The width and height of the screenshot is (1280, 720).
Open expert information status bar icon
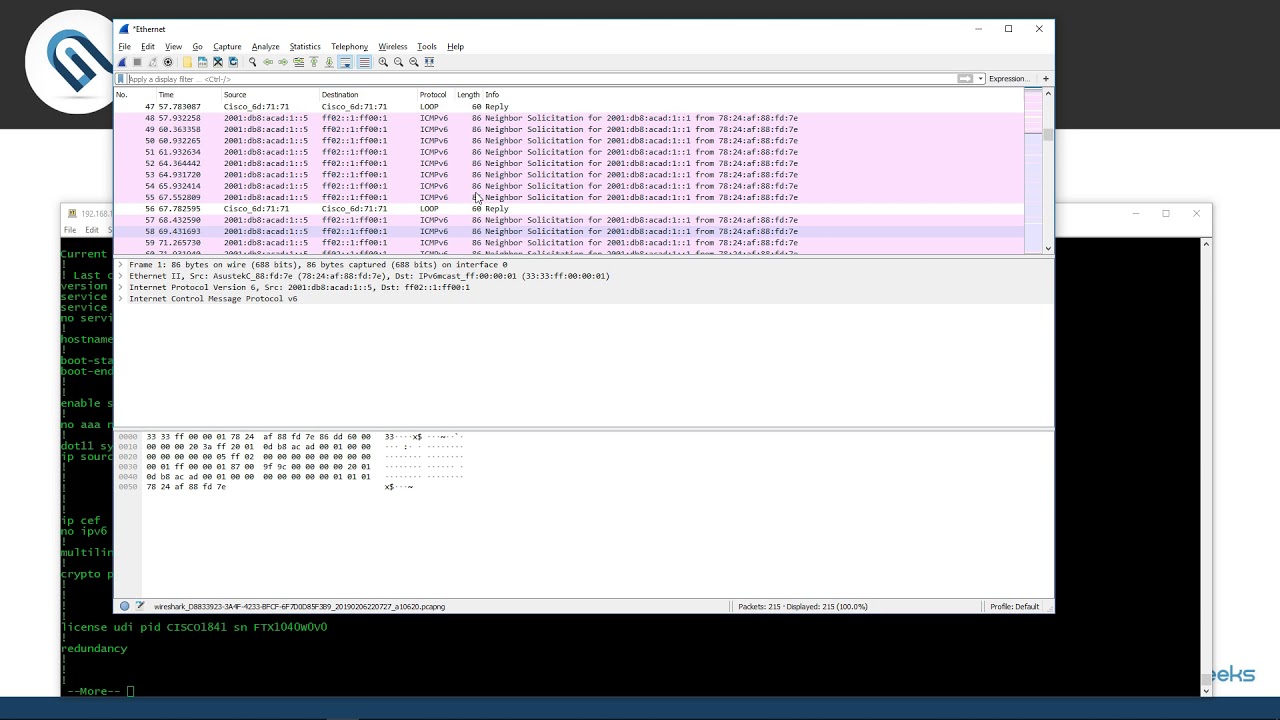(124, 607)
